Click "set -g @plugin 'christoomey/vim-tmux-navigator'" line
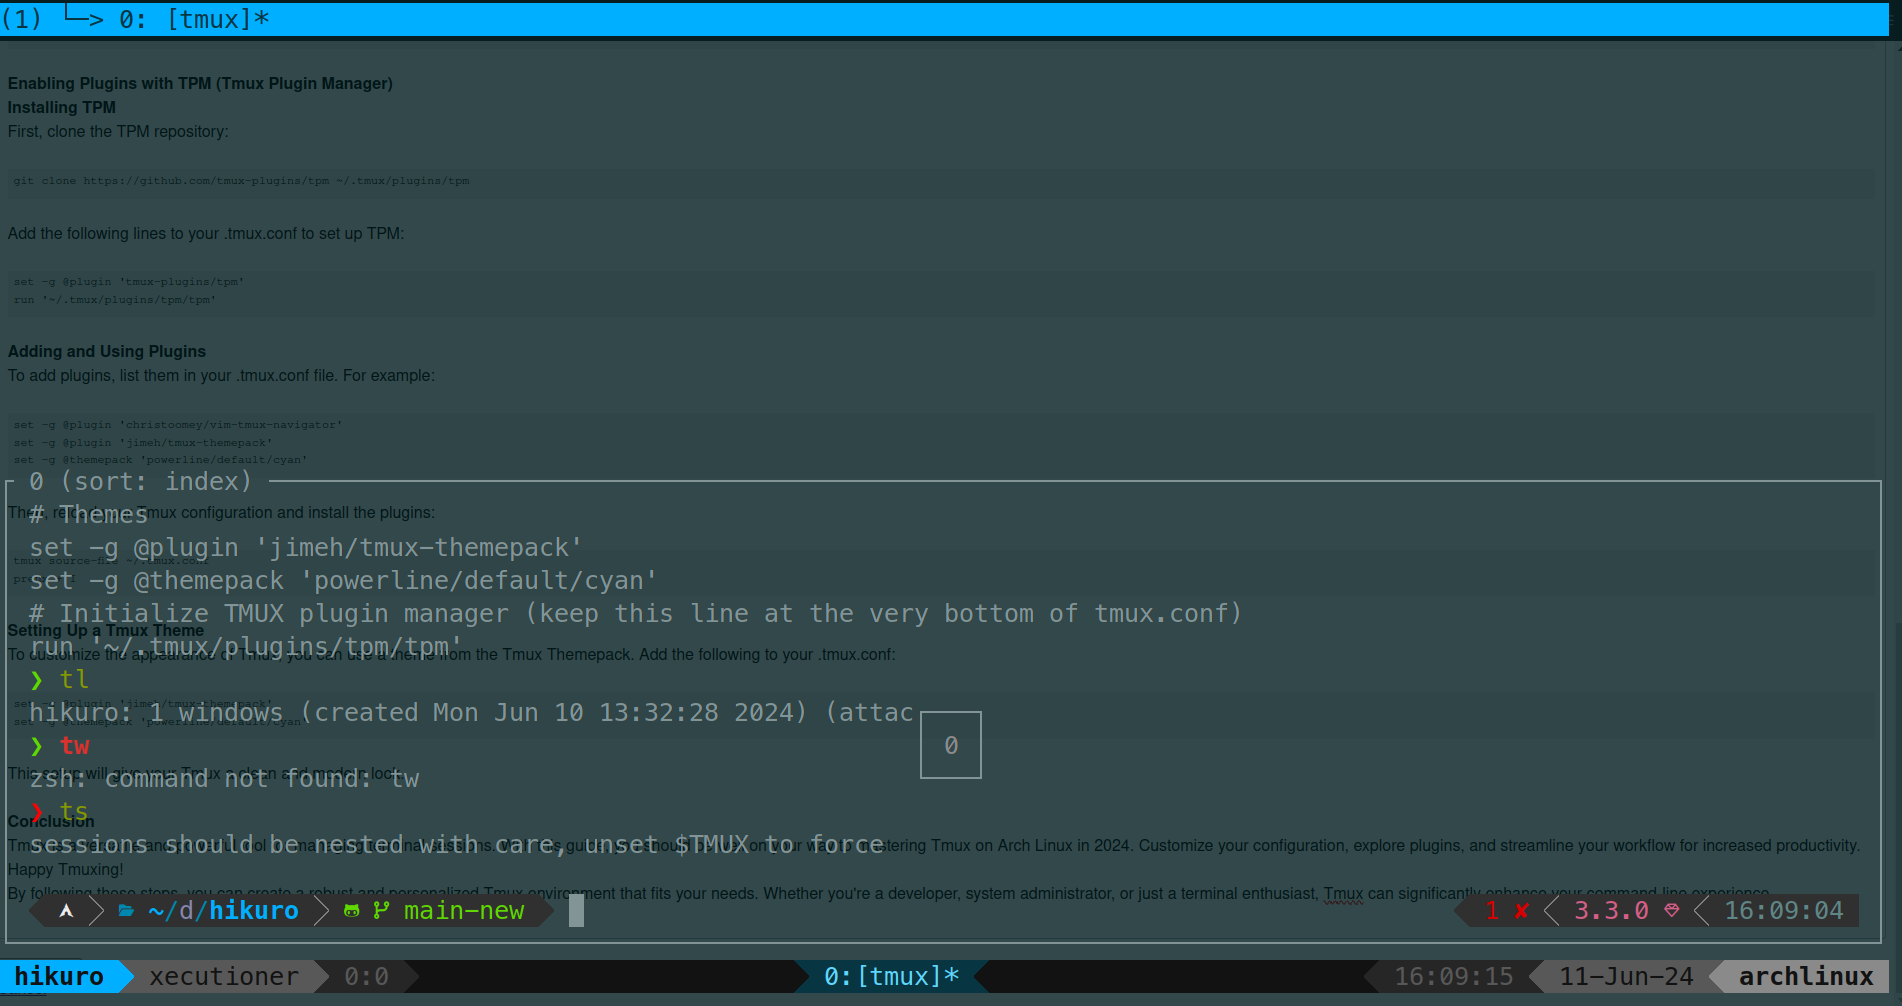1902x1006 pixels. (x=178, y=425)
